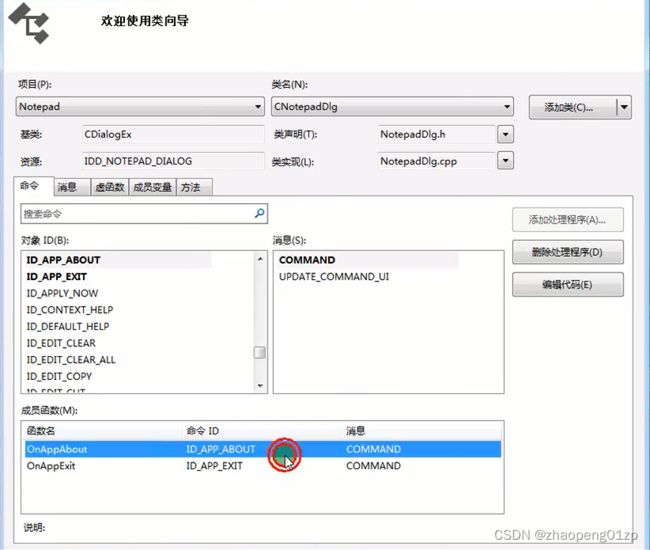Select ID_APP_EXIT in object ID list
The height and width of the screenshot is (550, 650).
click(x=57, y=276)
